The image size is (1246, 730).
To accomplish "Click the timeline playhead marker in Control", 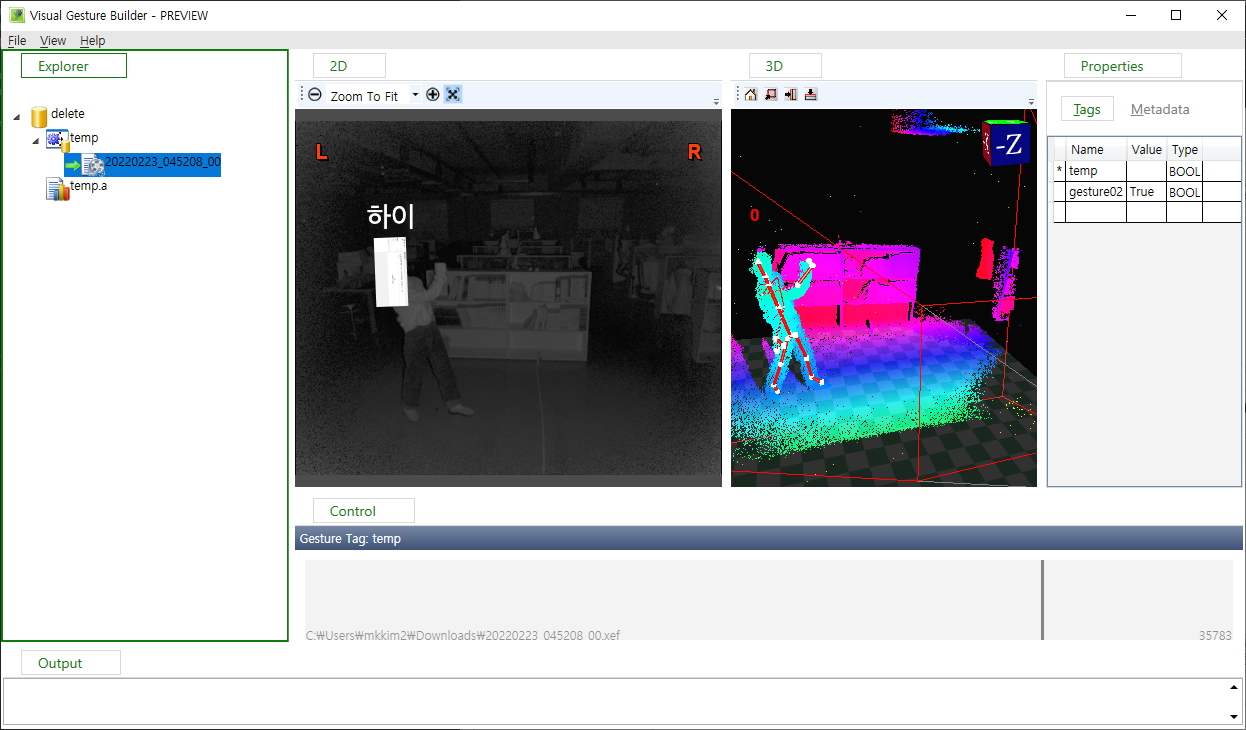I will click(x=1042, y=599).
